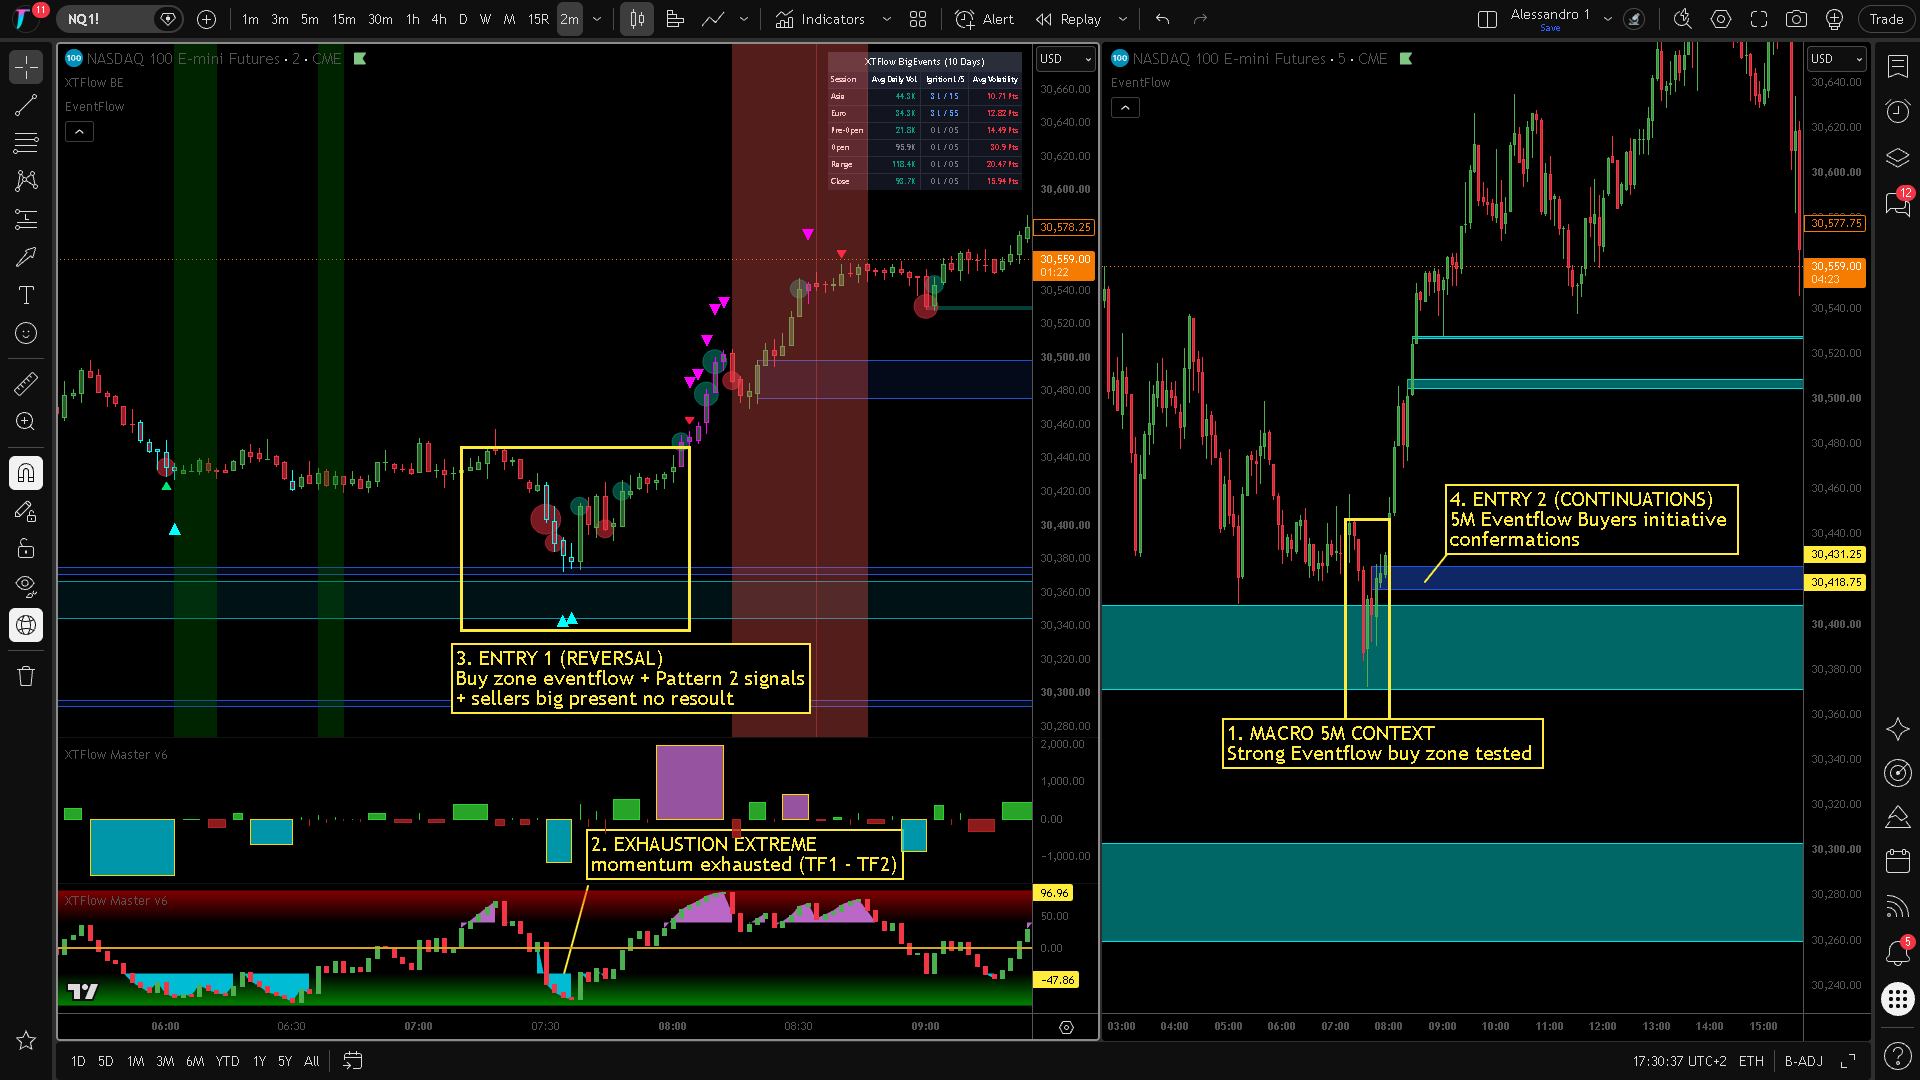This screenshot has width=1920, height=1080.
Task: Hide all drawings with eye icon
Action: pos(26,585)
